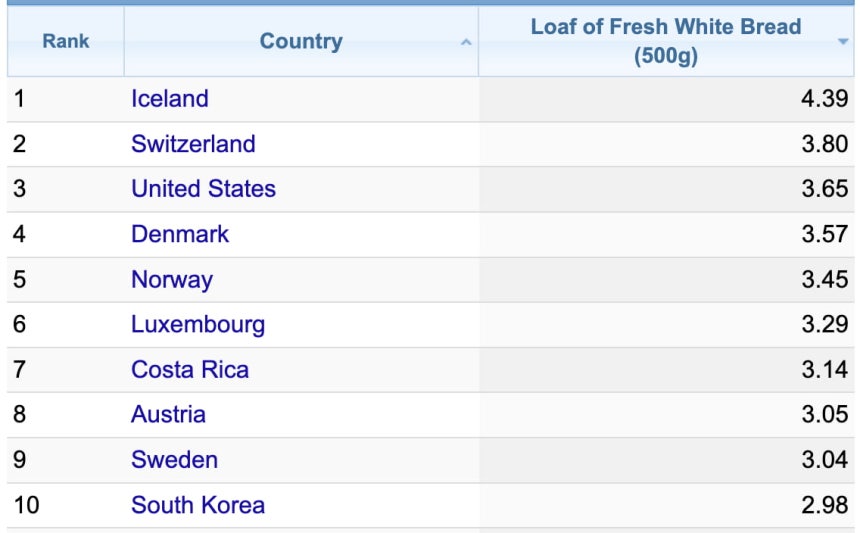
Task: Open the Switzerland country link
Action: (x=193, y=144)
